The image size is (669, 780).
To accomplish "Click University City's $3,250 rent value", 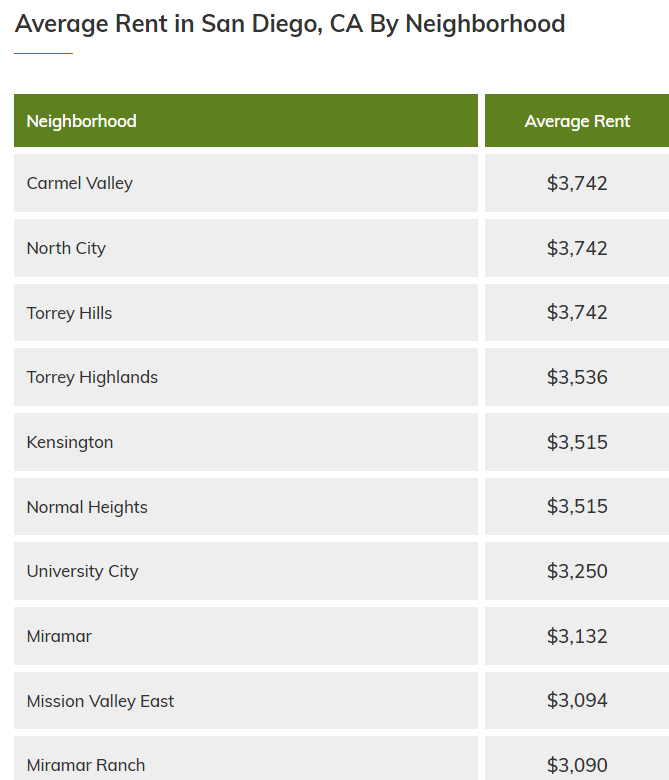I will click(577, 571).
